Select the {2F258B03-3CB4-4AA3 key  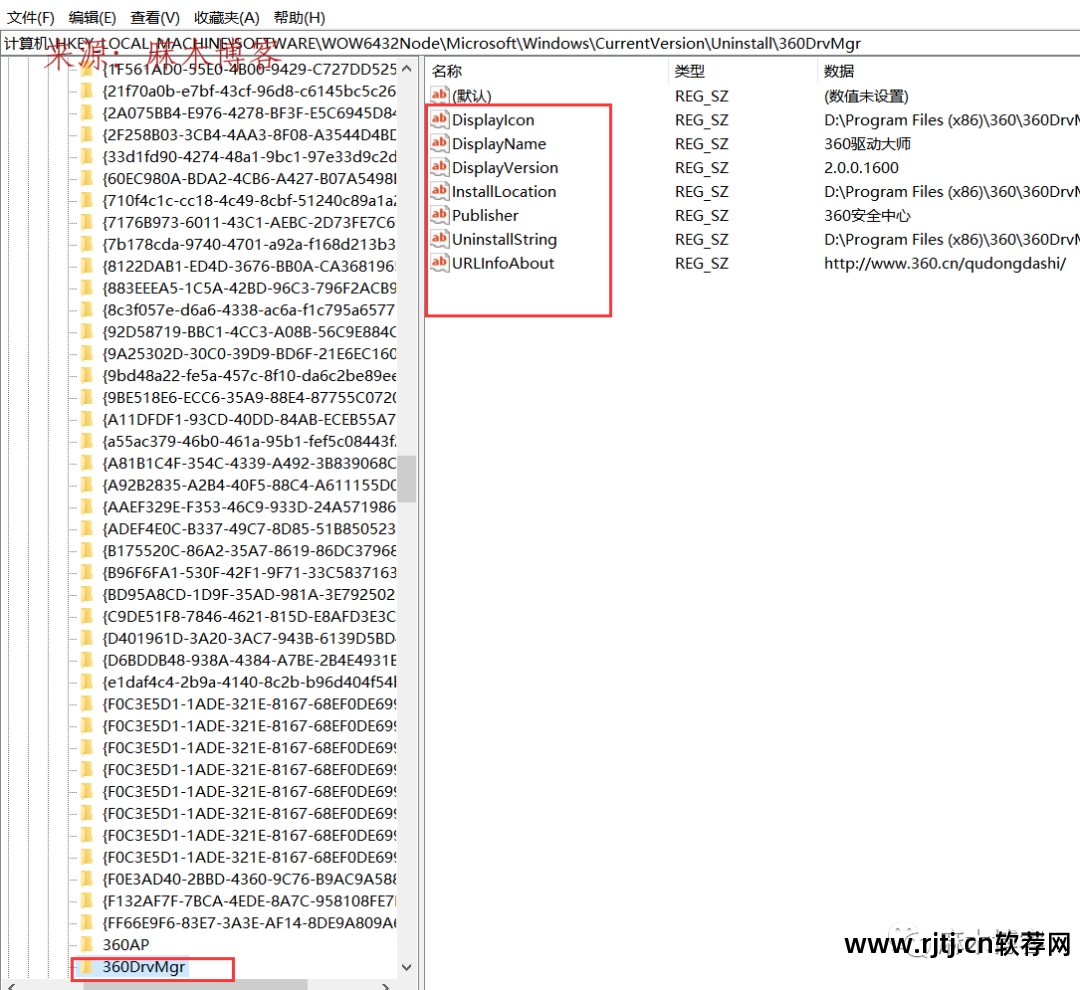[249, 135]
